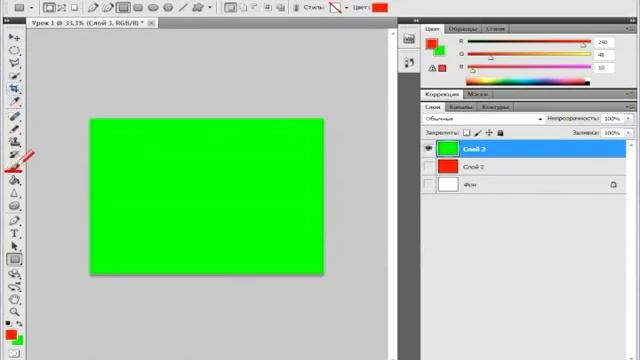Choose Rounded Rectangle in options bar
The height and width of the screenshot is (360, 640).
tap(138, 7)
